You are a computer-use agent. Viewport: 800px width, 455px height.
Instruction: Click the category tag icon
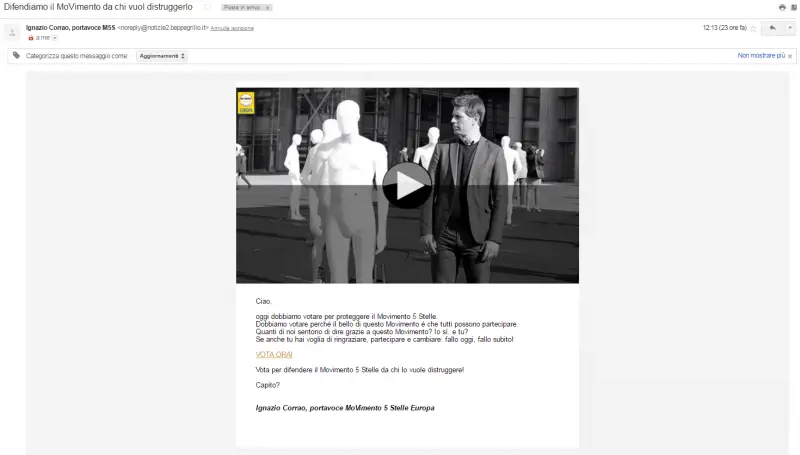[x=16, y=56]
